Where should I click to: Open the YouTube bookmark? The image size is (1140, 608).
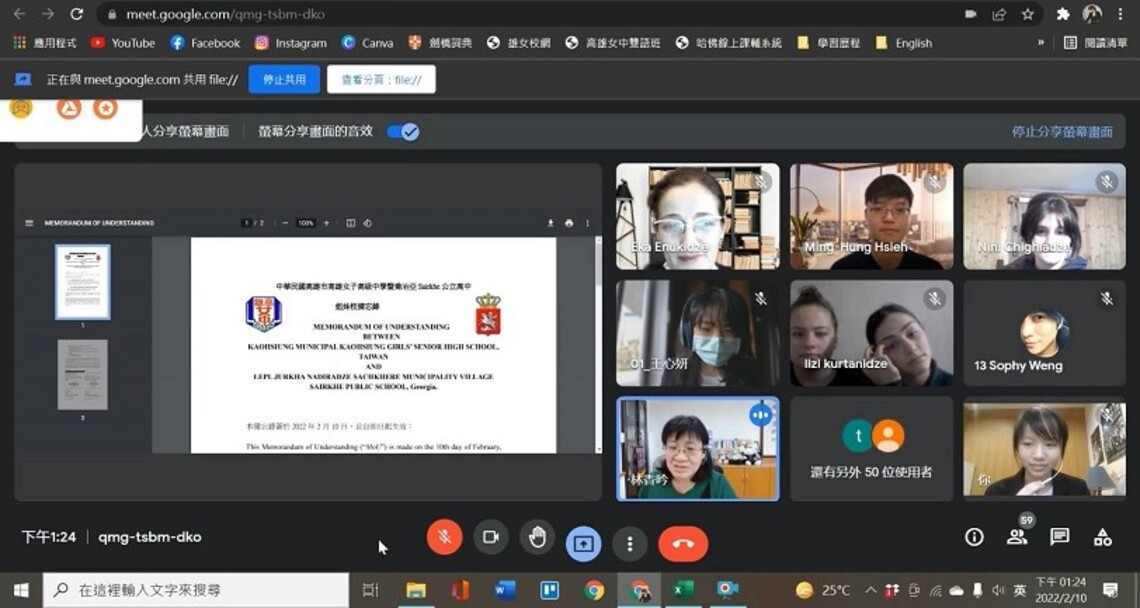pos(123,43)
